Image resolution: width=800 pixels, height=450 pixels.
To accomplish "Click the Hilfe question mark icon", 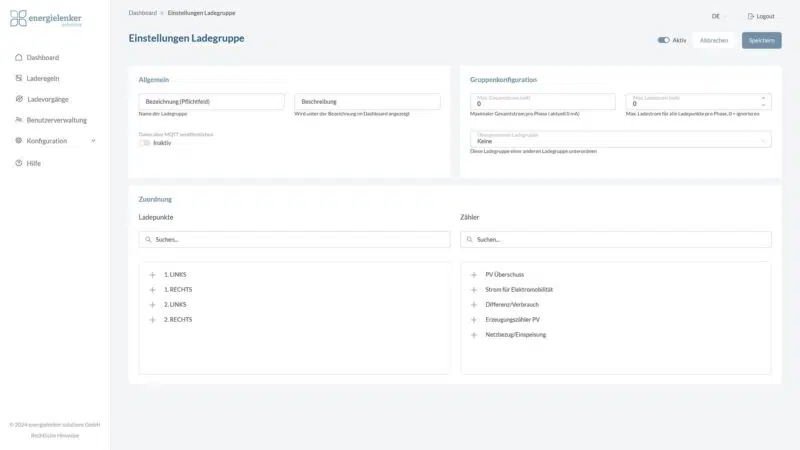I will click(x=19, y=162).
